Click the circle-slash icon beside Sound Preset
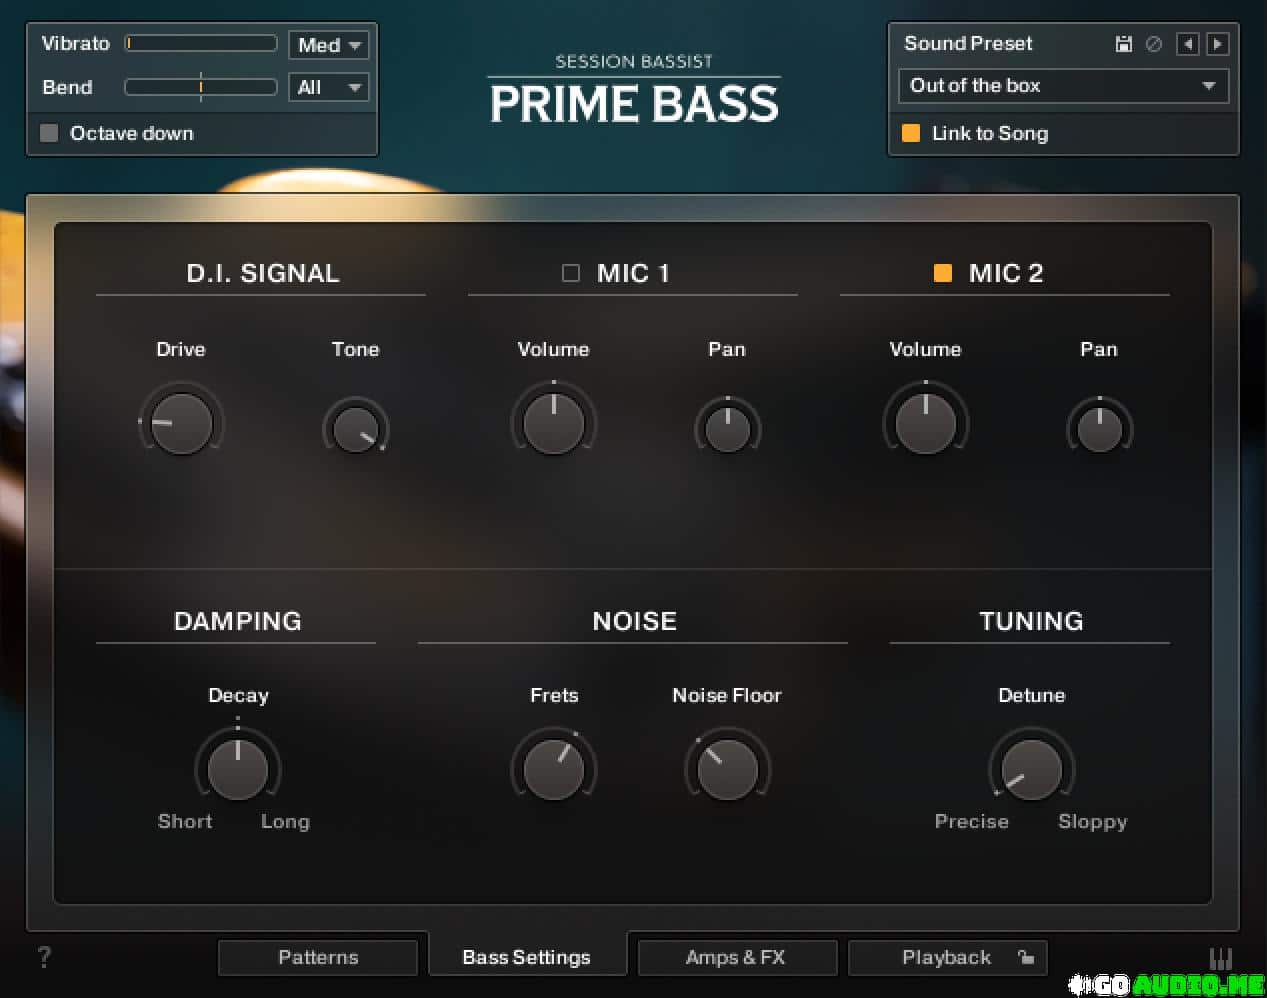Viewport: 1267px width, 998px height. (1154, 44)
